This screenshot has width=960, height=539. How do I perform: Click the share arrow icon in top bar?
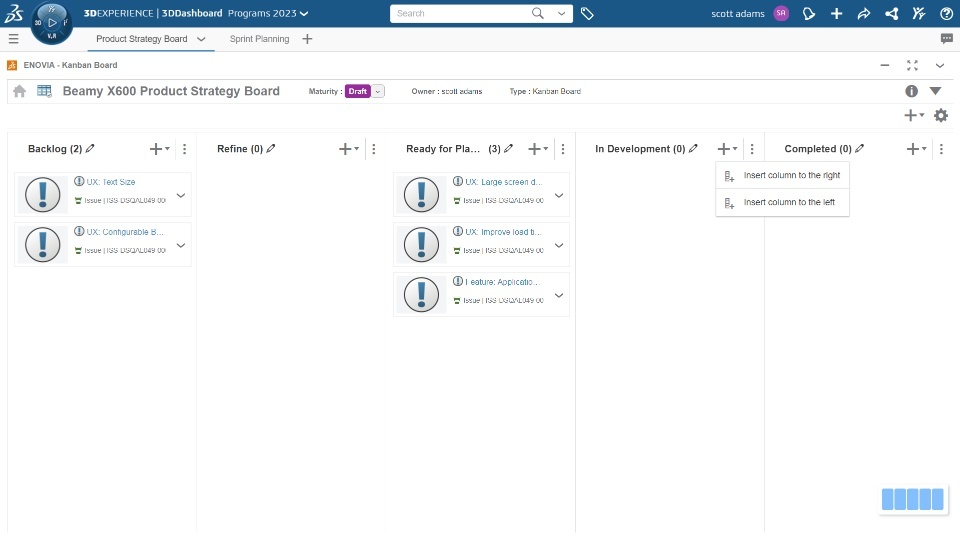[x=864, y=14]
